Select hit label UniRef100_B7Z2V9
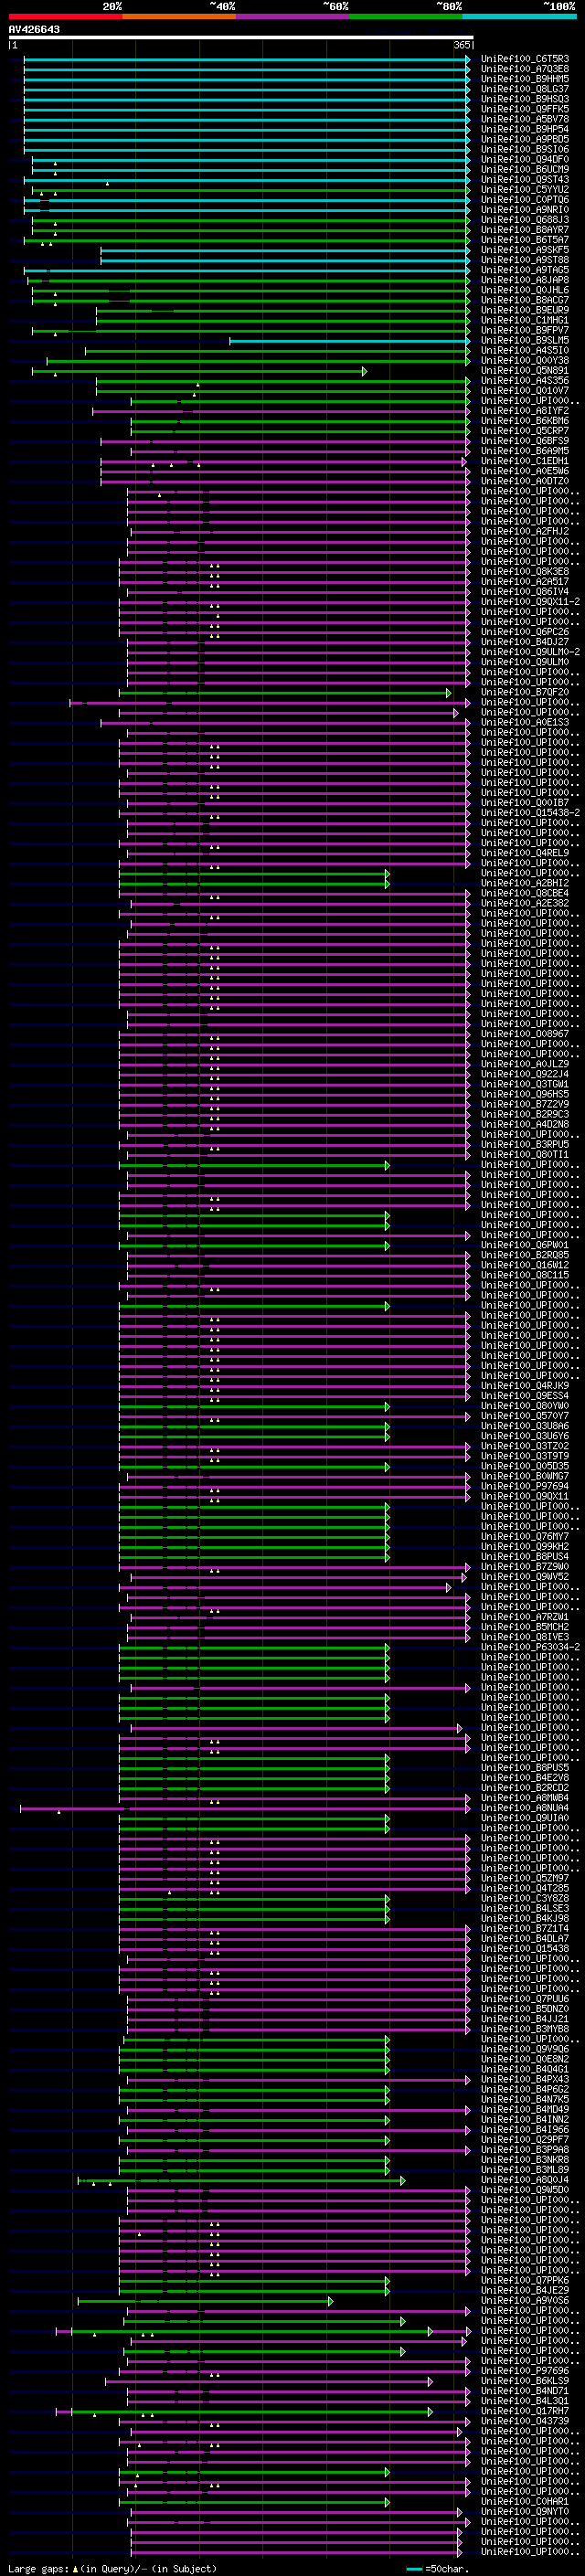This screenshot has height=2576, width=585. tap(525, 1105)
